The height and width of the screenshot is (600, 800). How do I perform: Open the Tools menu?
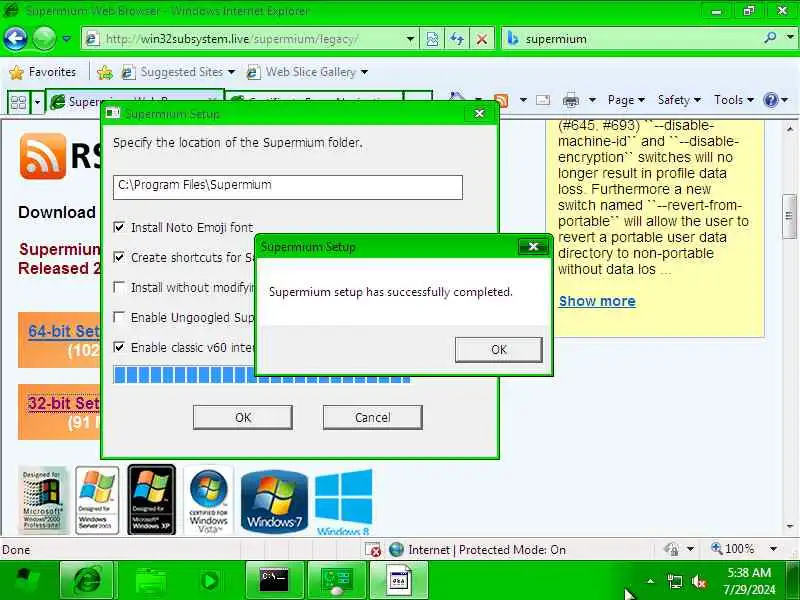(x=734, y=100)
